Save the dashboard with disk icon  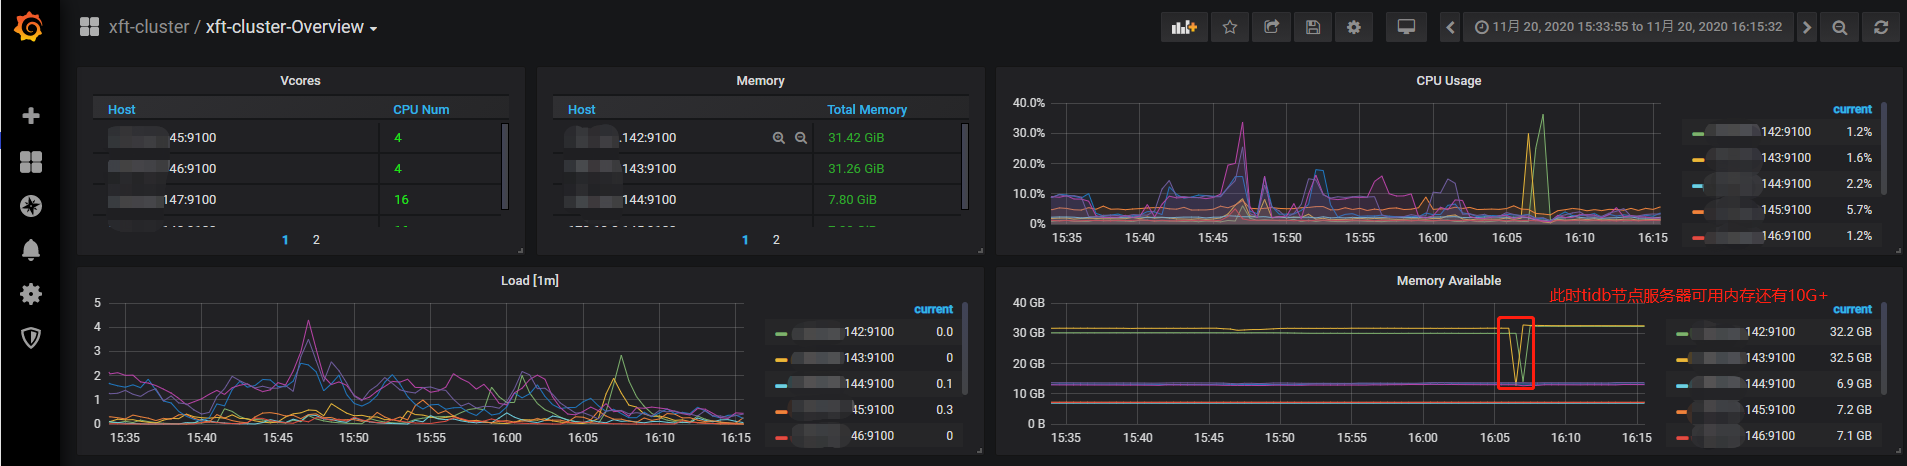[x=1313, y=27]
